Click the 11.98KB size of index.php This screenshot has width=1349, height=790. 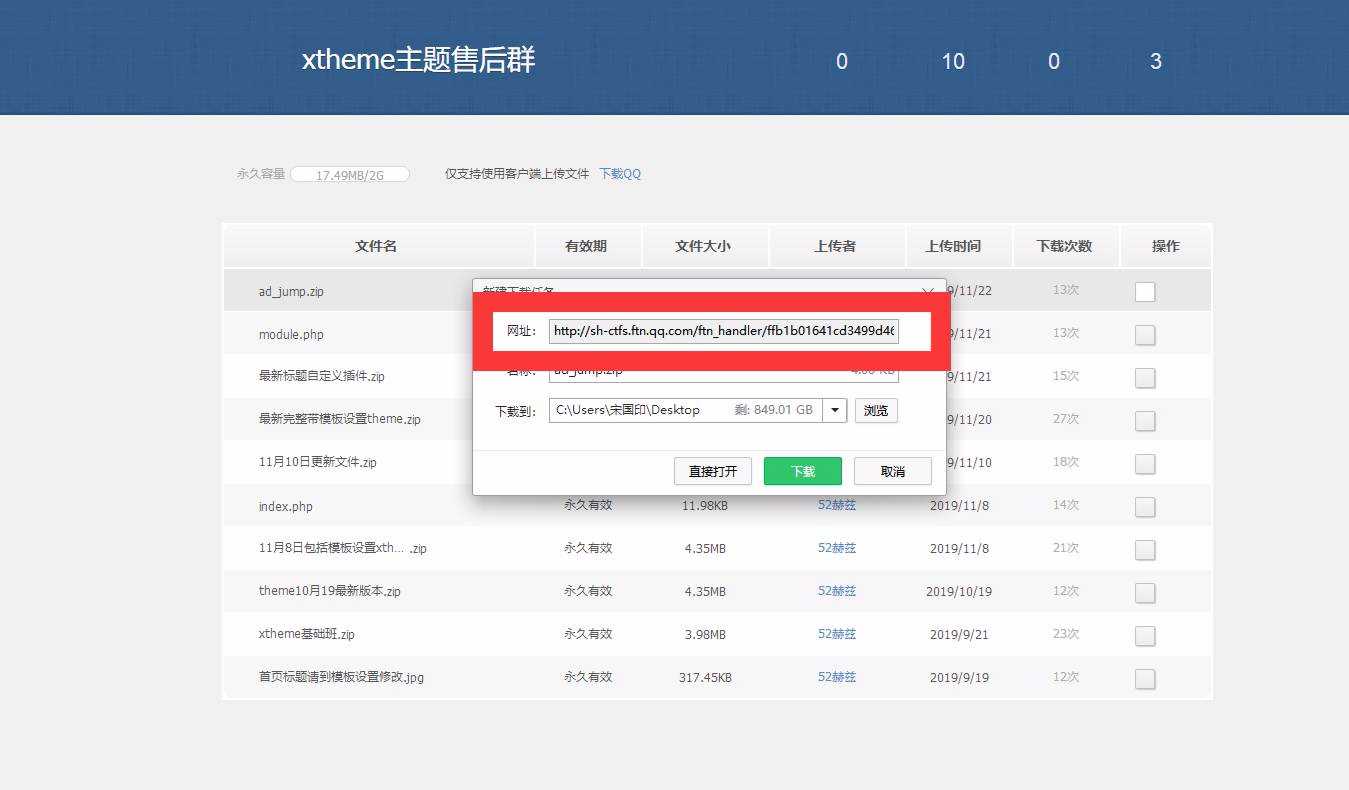705,506
